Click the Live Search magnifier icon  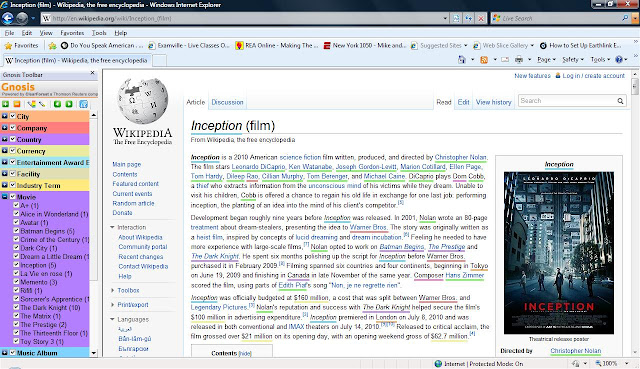pyautogui.click(x=625, y=18)
